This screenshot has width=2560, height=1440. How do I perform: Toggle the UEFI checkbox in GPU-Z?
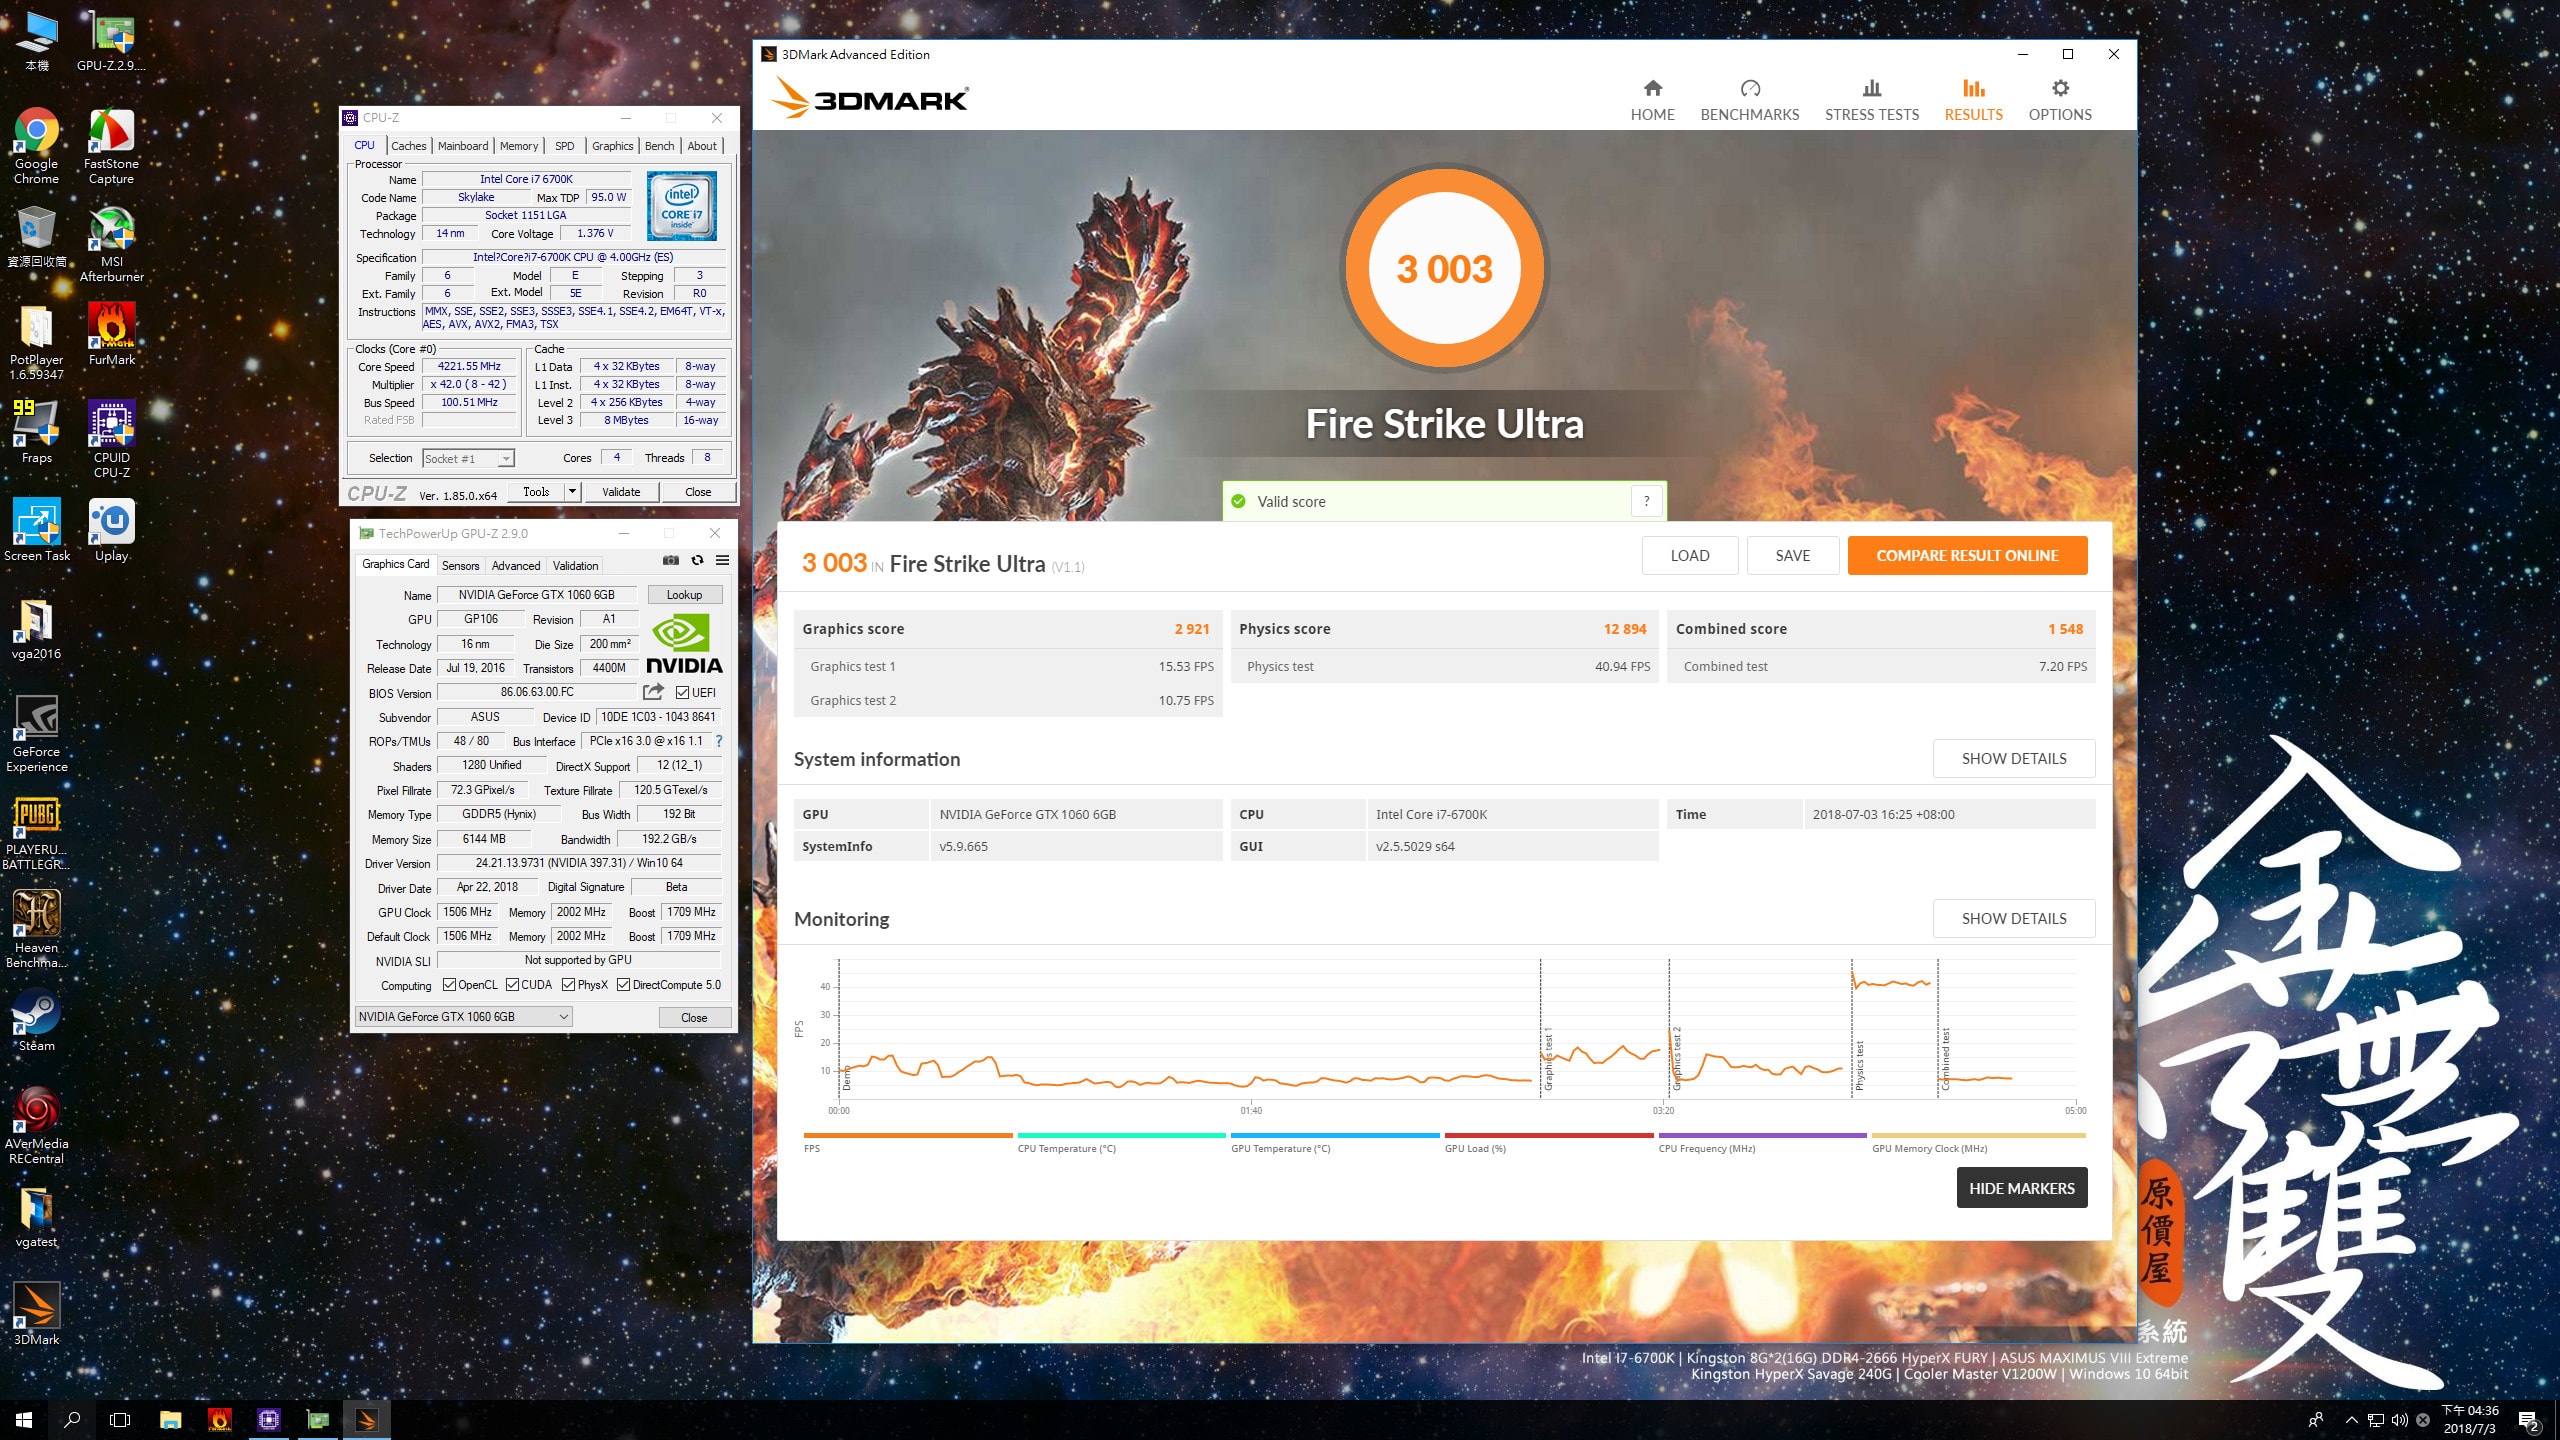pos(682,692)
